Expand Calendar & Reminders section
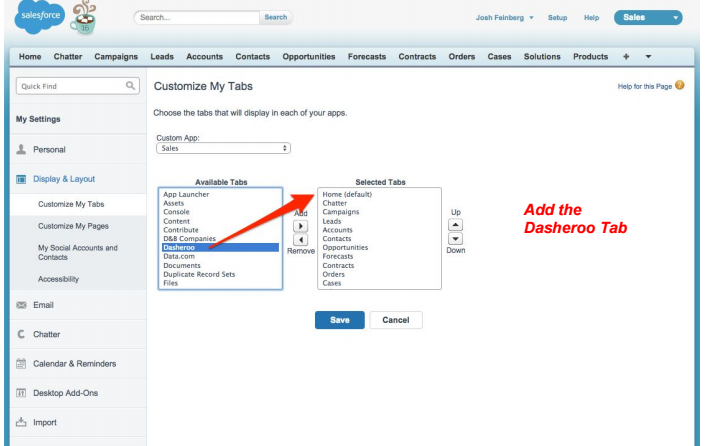The height and width of the screenshot is (446, 705). point(75,364)
